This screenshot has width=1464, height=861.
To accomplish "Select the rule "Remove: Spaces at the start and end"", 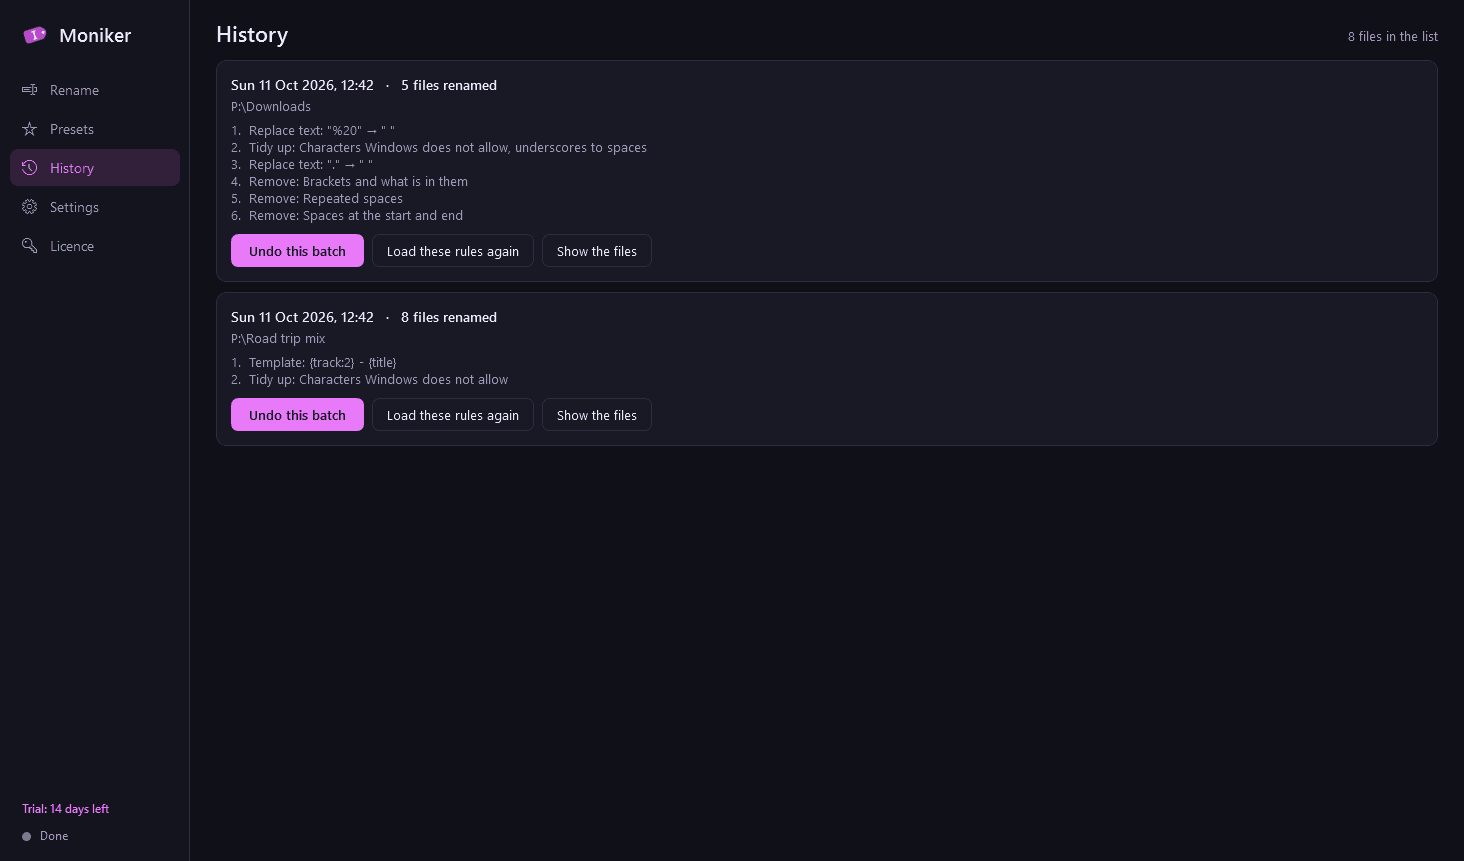I will (347, 216).
